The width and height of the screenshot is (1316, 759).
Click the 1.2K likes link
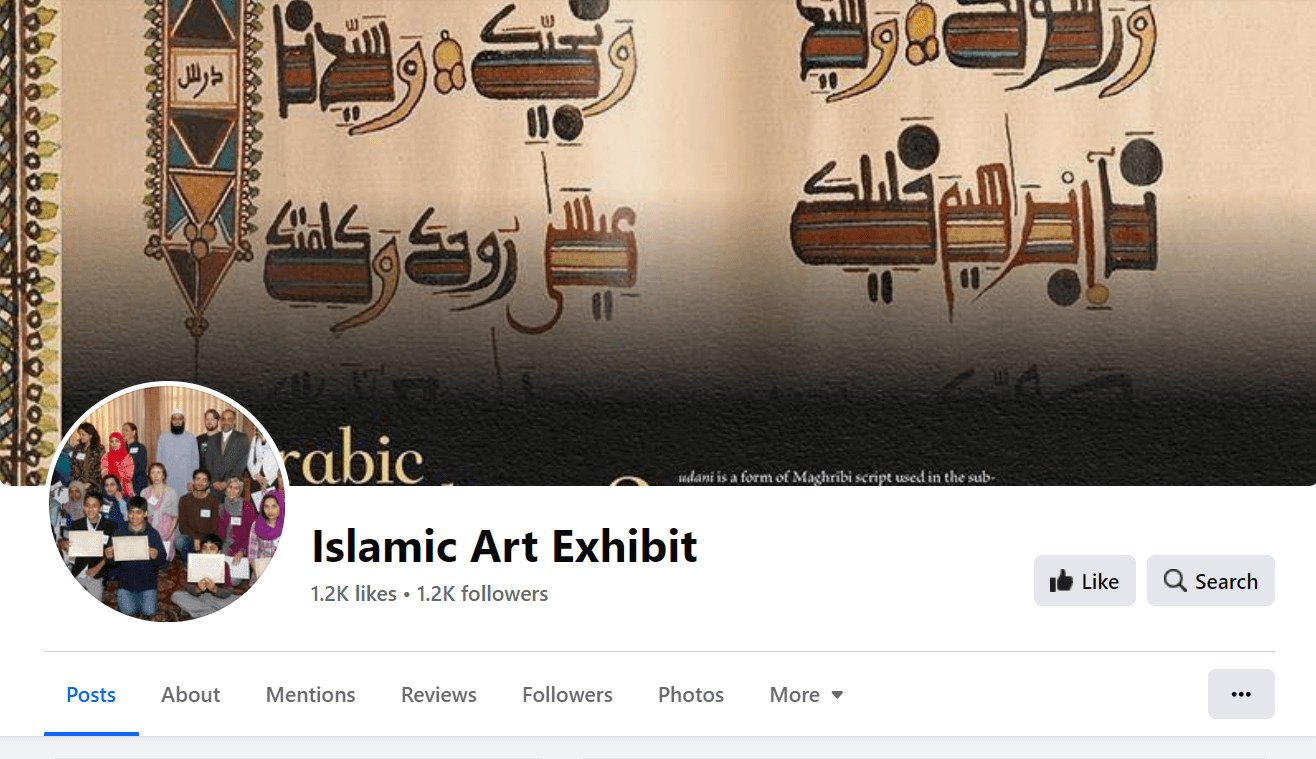pyautogui.click(x=354, y=594)
